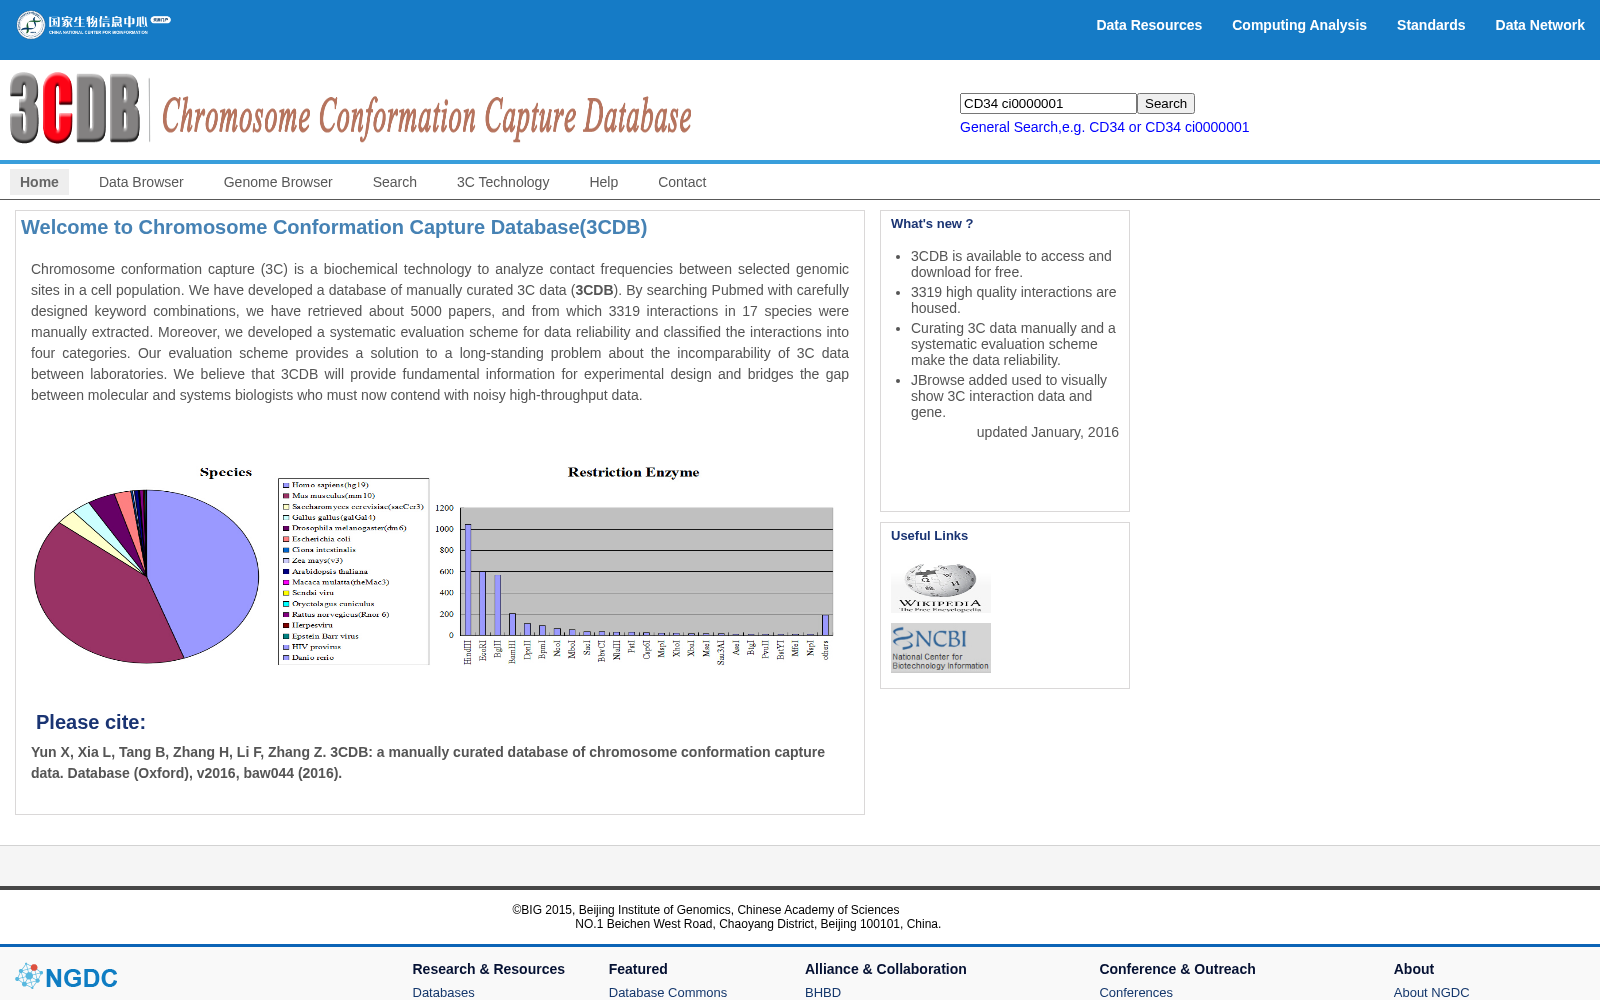Open the 3C Technology tab

[x=503, y=182]
